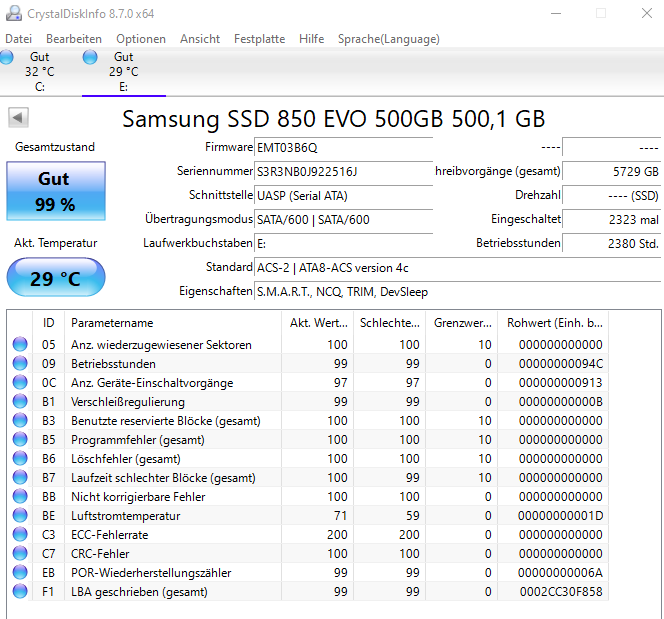Click status orb for row 0C Einschaltvorgänge
This screenshot has width=664, height=619.
[x=20, y=382]
